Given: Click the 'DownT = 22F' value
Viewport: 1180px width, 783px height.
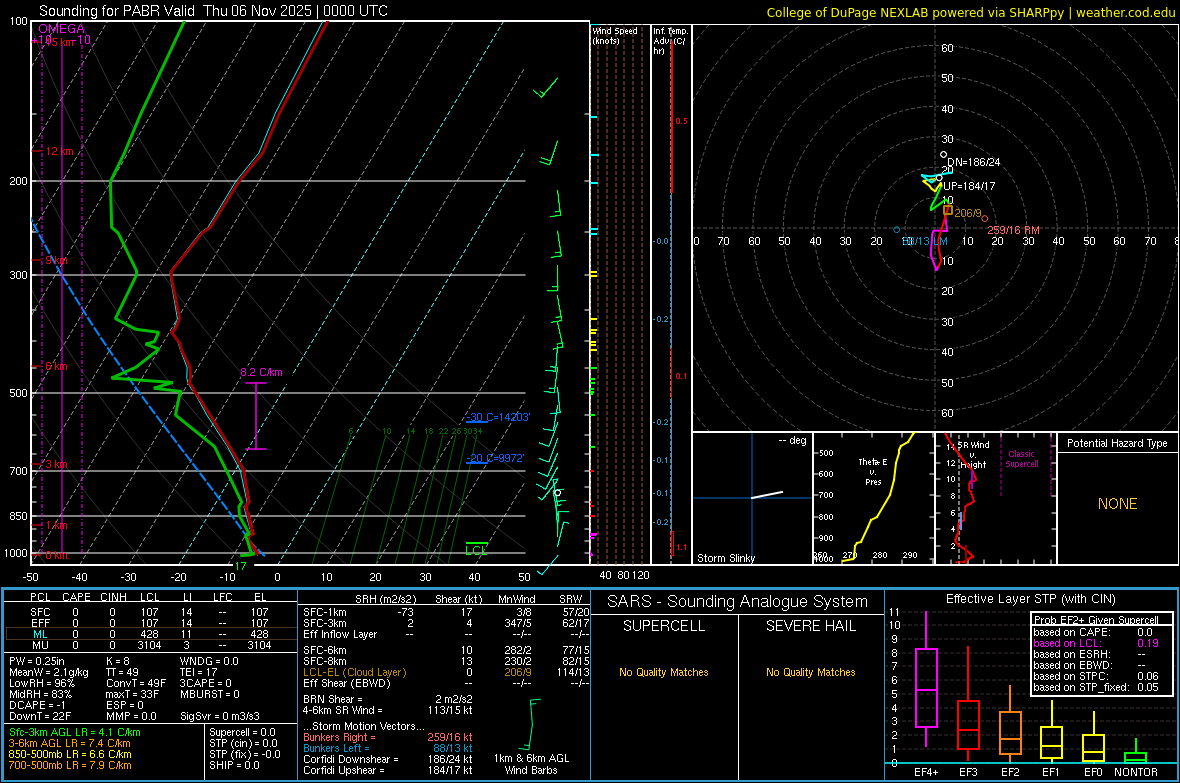Looking at the screenshot, I should [x=40, y=716].
